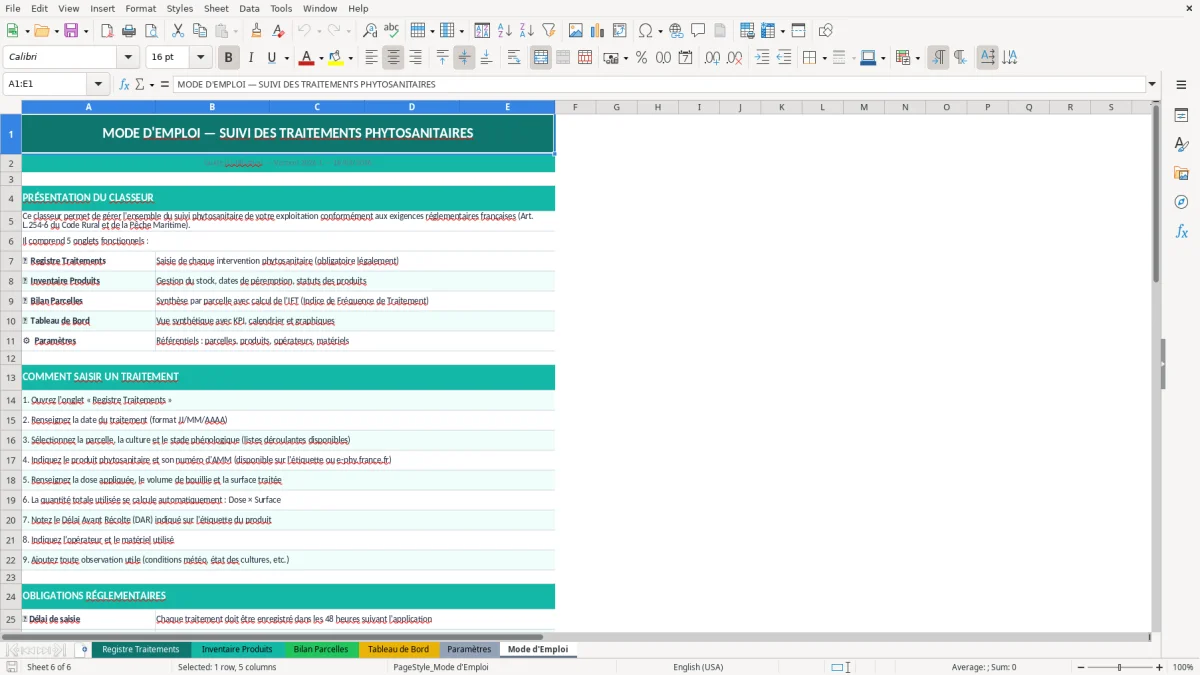This screenshot has width=1200, height=675.
Task: Click the Insert Chart icon
Action: pyautogui.click(x=598, y=31)
